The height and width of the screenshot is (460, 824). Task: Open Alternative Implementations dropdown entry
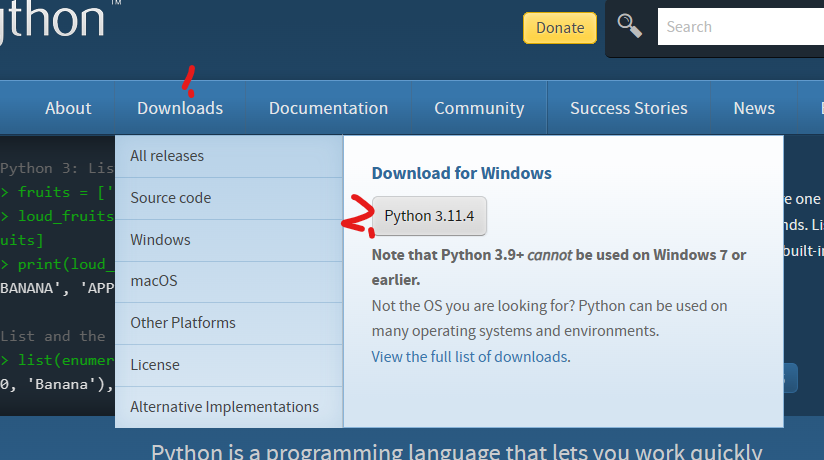pos(225,407)
